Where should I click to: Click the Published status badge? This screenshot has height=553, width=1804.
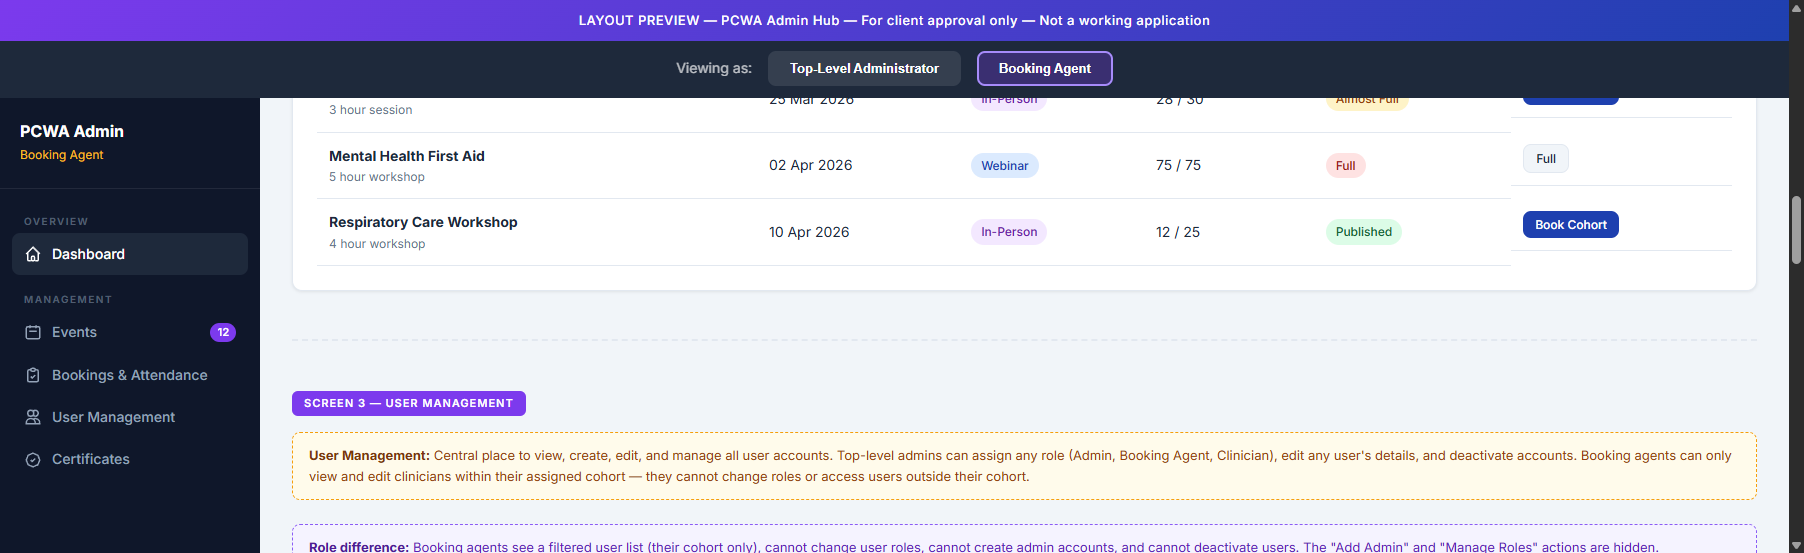point(1363,232)
